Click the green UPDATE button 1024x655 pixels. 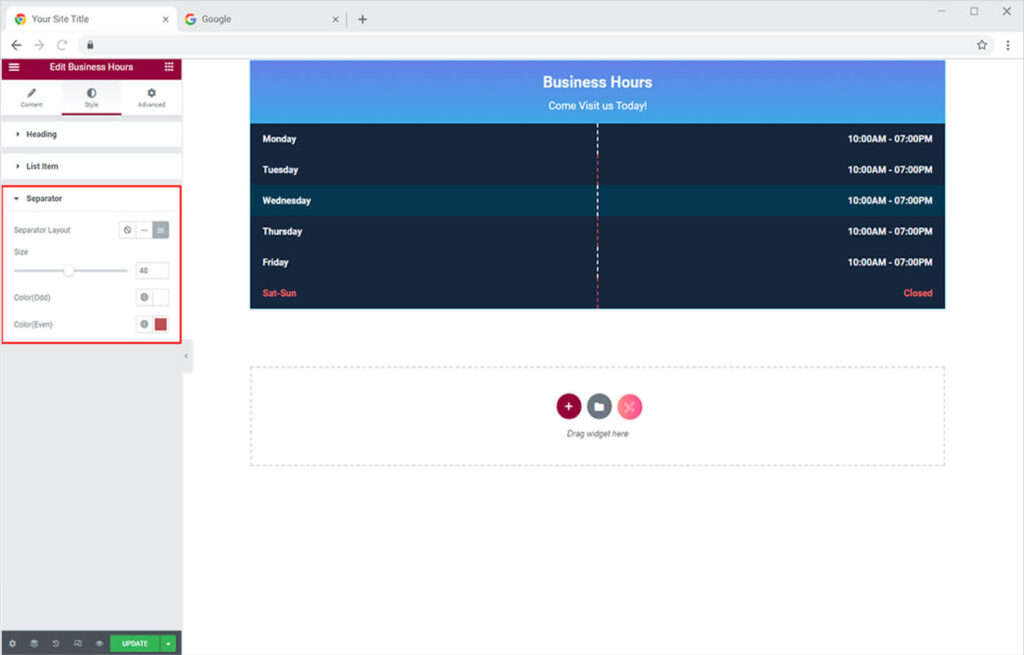134,644
